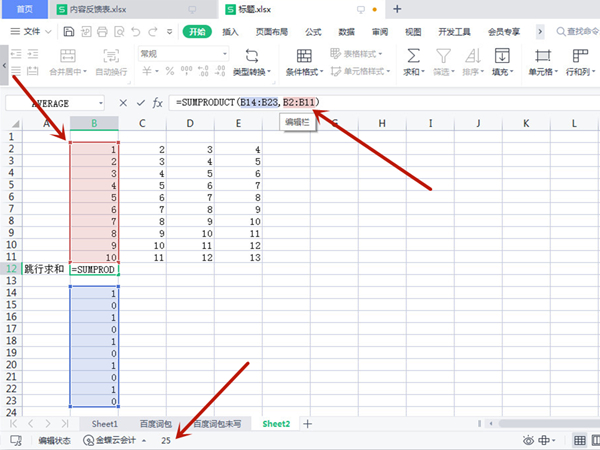Viewport: 600px width, 450px height.
Task: Click the 填充 fill icon
Action: pos(503,60)
